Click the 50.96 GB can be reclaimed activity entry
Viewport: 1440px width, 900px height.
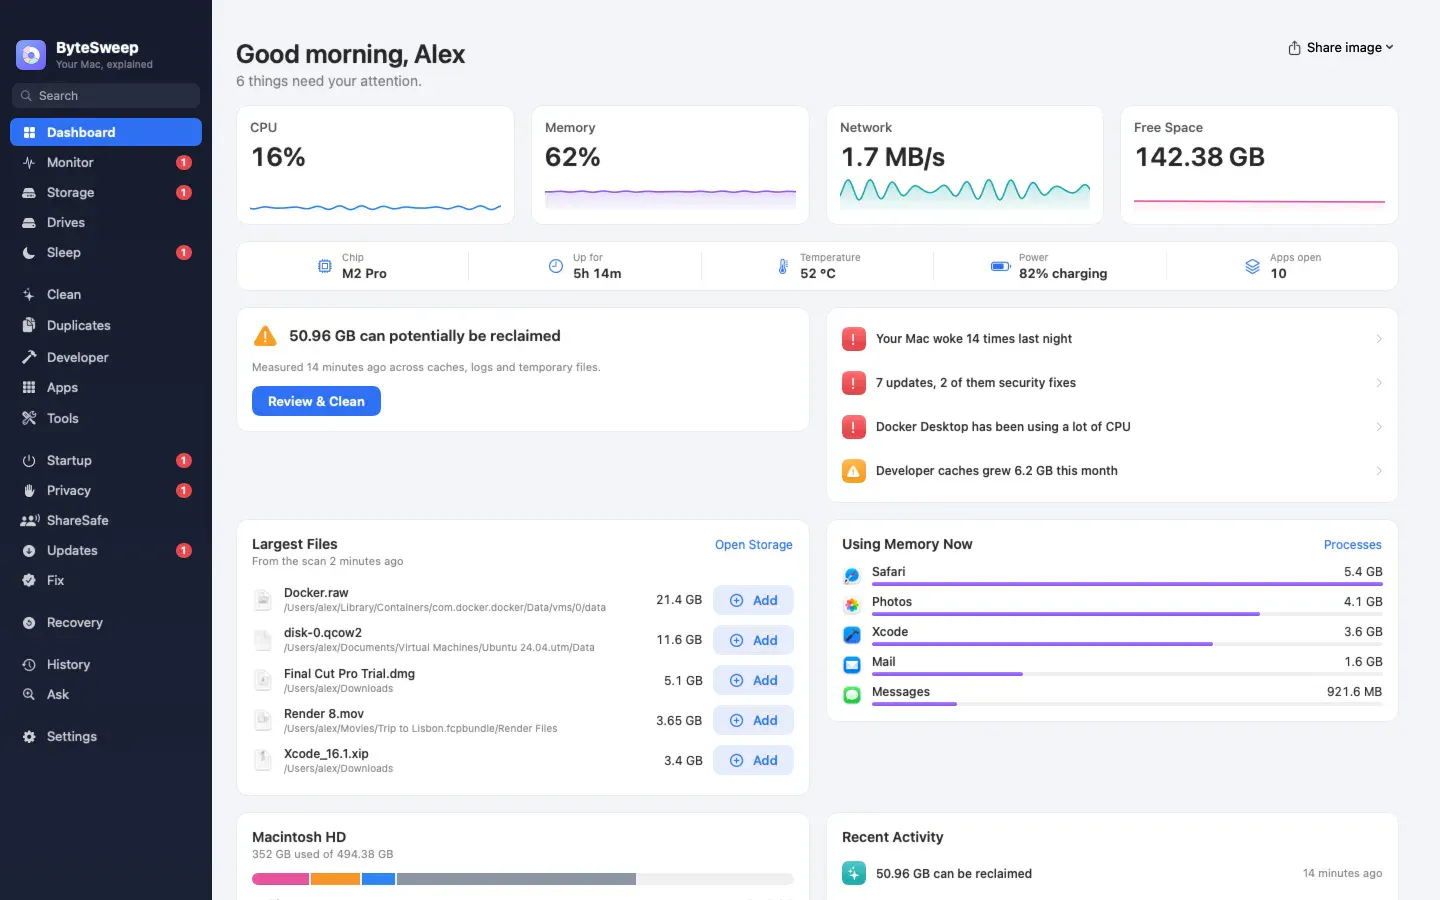click(x=1112, y=873)
